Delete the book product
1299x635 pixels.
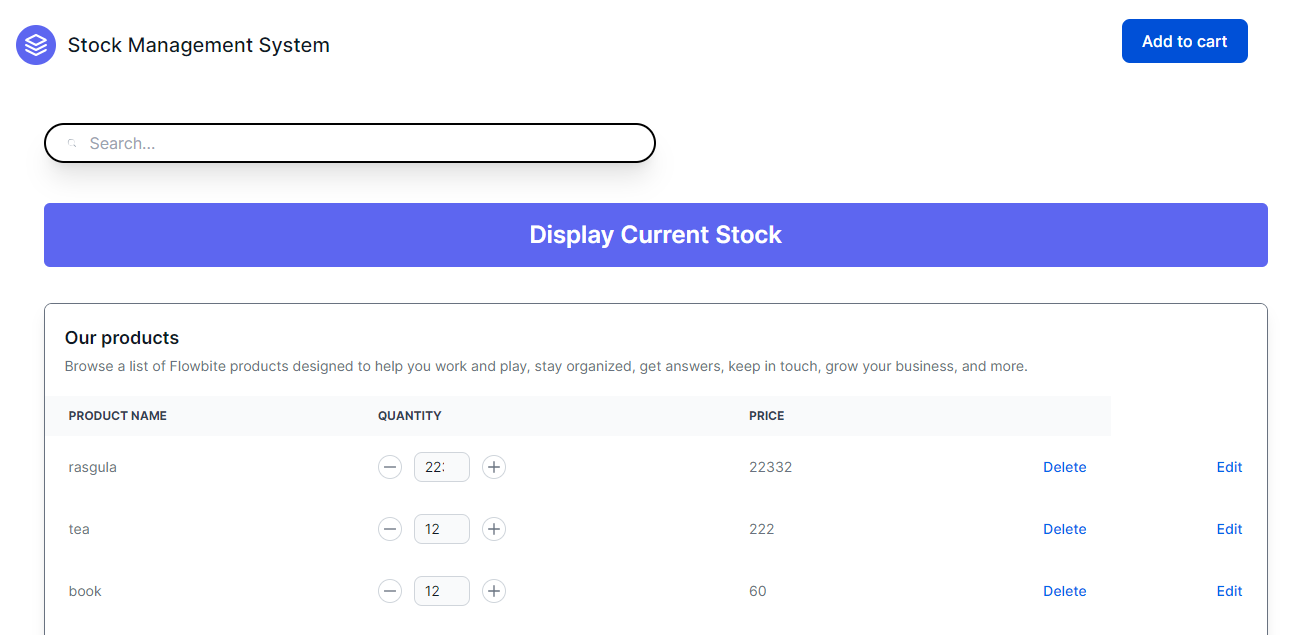(x=1064, y=591)
